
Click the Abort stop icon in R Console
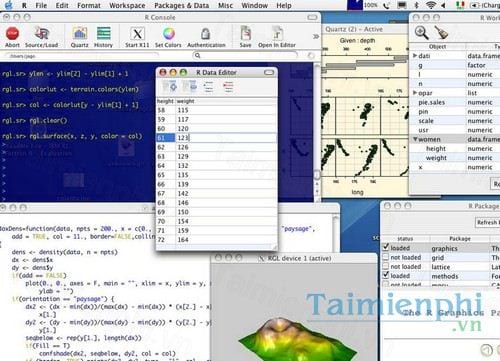pos(13,33)
